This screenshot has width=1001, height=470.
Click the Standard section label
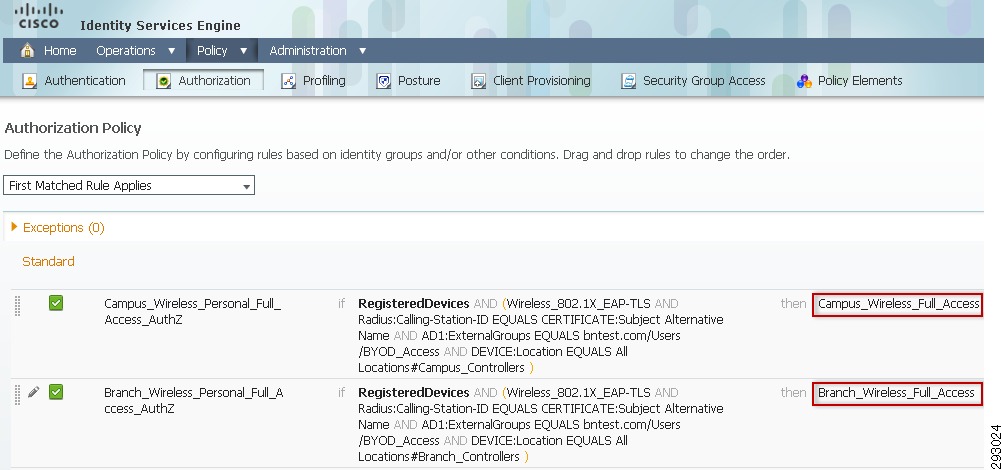[49, 261]
